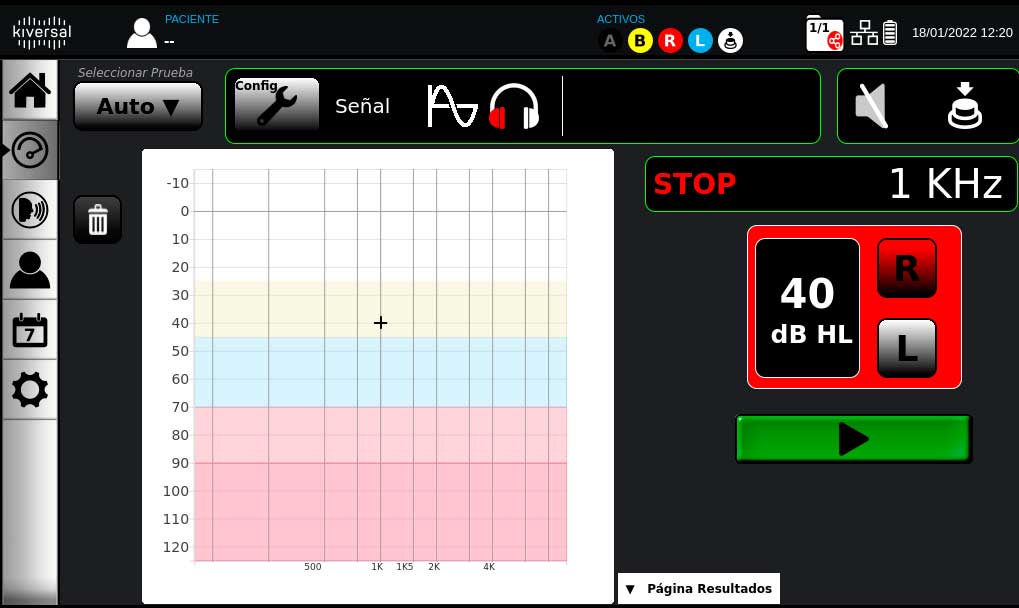The width and height of the screenshot is (1019, 608).
Task: Open the speech test icon in sidebar
Action: [29, 210]
